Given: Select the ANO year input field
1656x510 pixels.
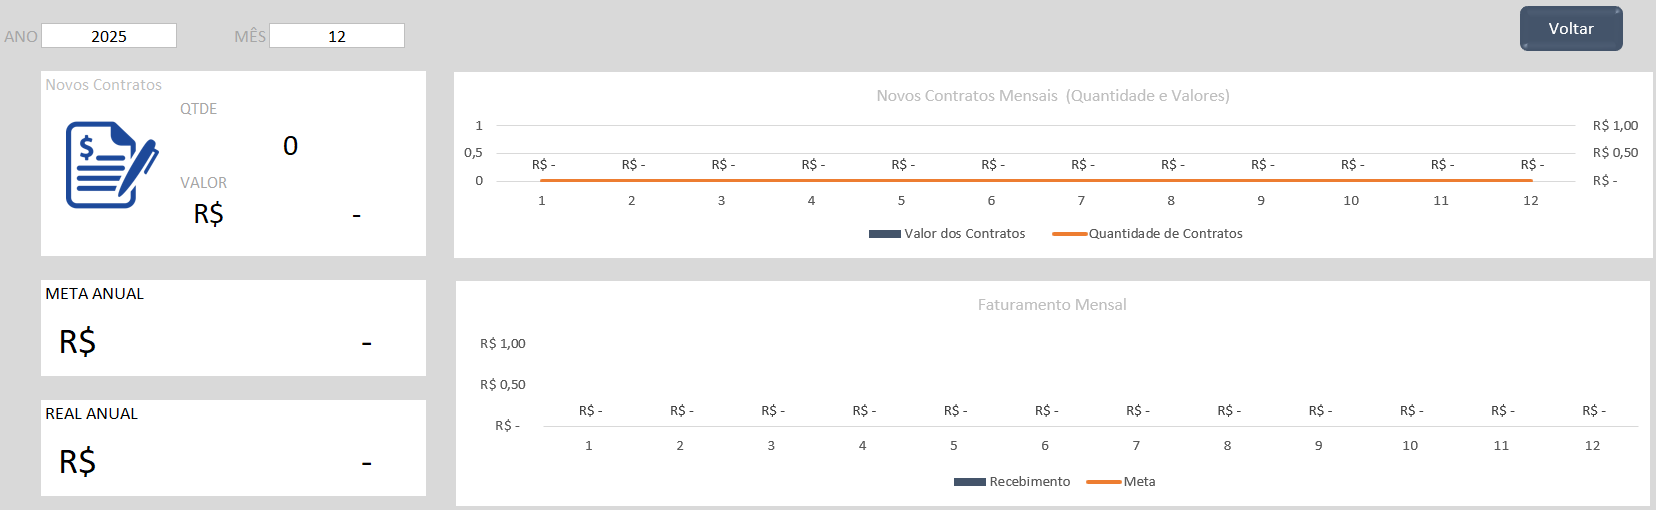Looking at the screenshot, I should 109,36.
